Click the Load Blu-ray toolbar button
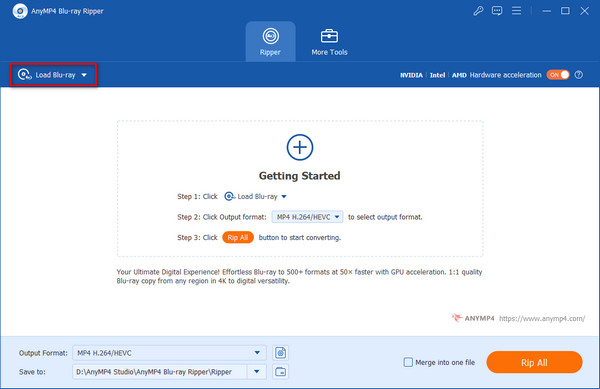600x389 pixels. [53, 75]
